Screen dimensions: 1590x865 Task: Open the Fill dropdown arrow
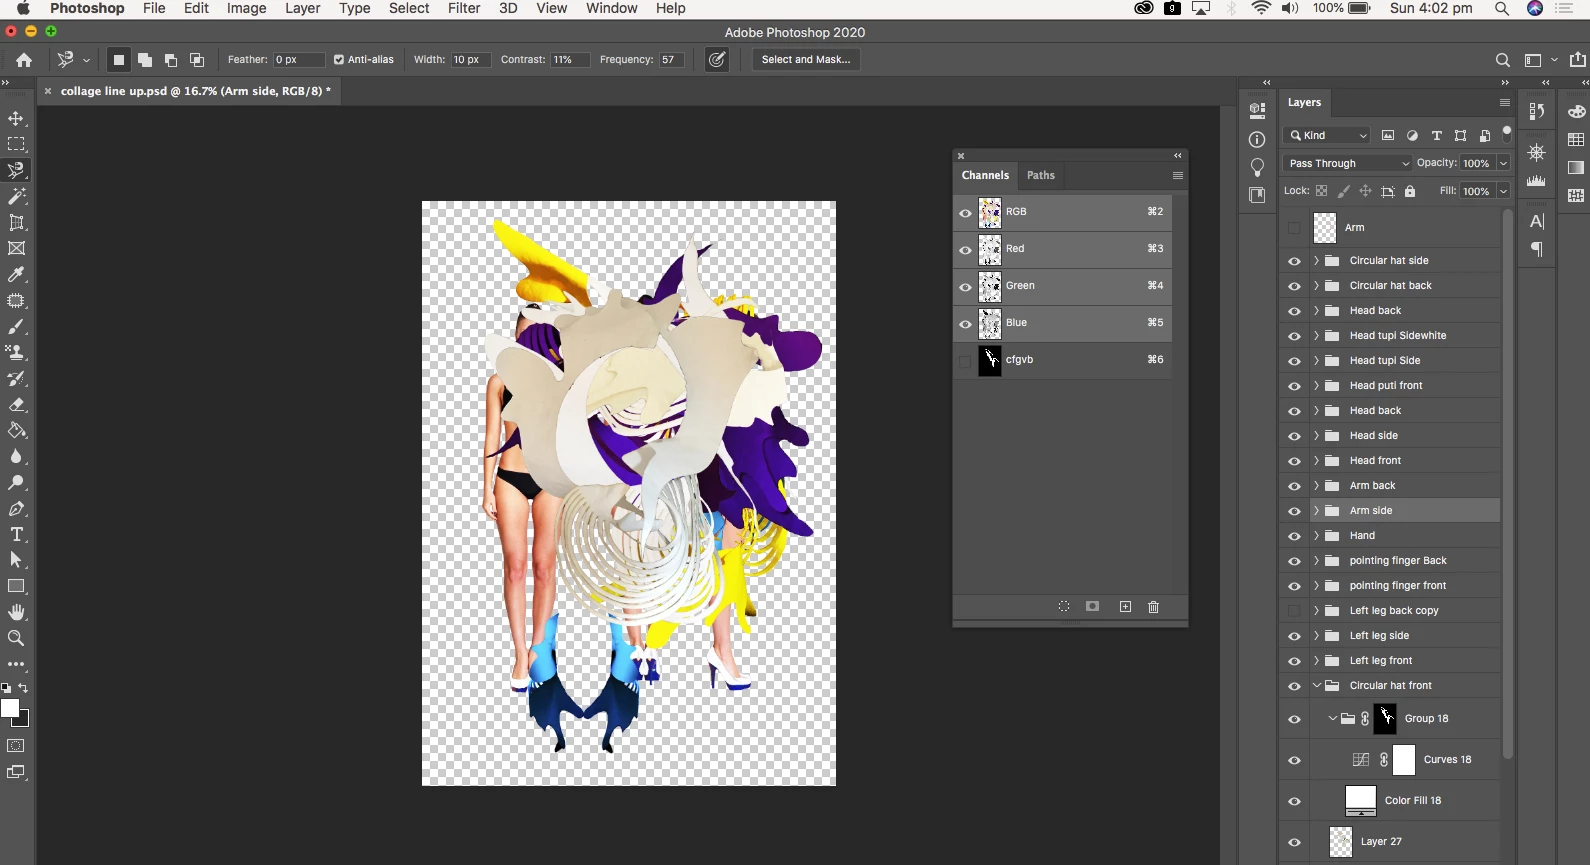pyautogui.click(x=1503, y=191)
